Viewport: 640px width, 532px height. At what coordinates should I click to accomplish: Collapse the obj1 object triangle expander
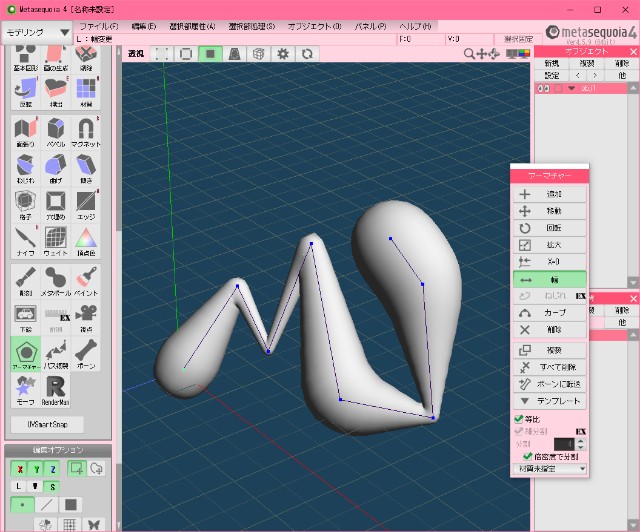tap(571, 88)
